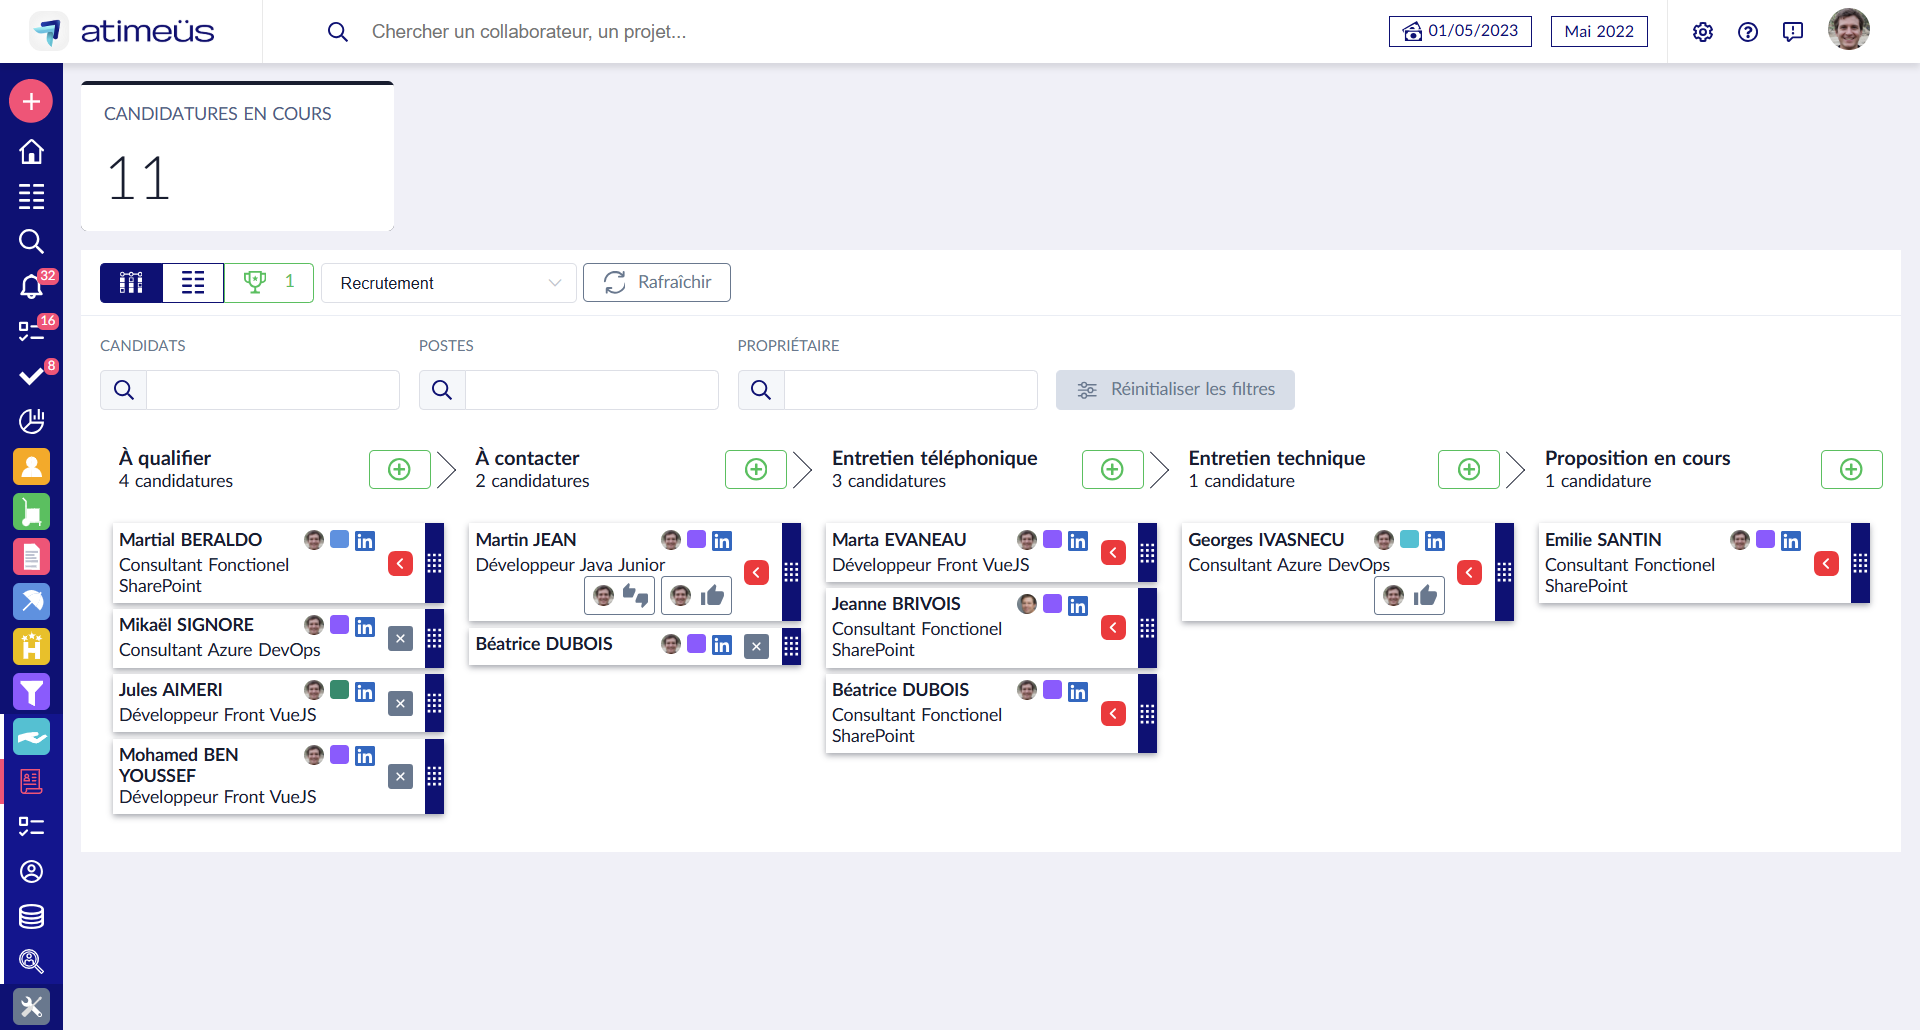Open the notifications bell with 32 alerts
The height and width of the screenshot is (1030, 1920).
click(32, 287)
